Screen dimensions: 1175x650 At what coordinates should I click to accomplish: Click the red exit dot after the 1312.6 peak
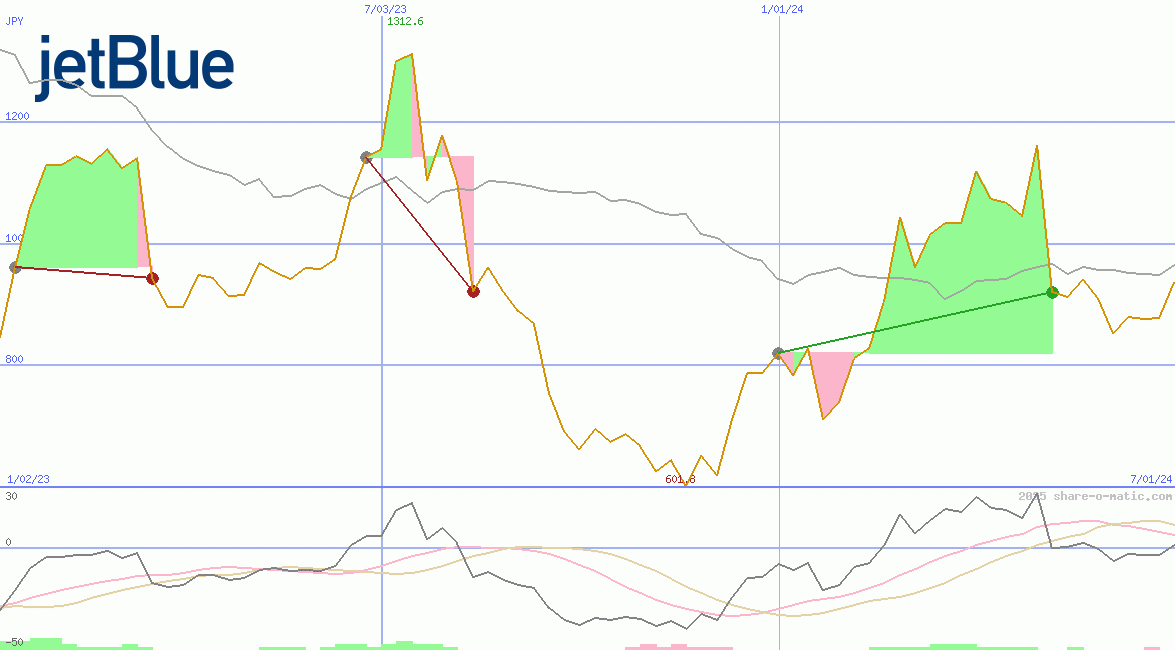pos(473,292)
